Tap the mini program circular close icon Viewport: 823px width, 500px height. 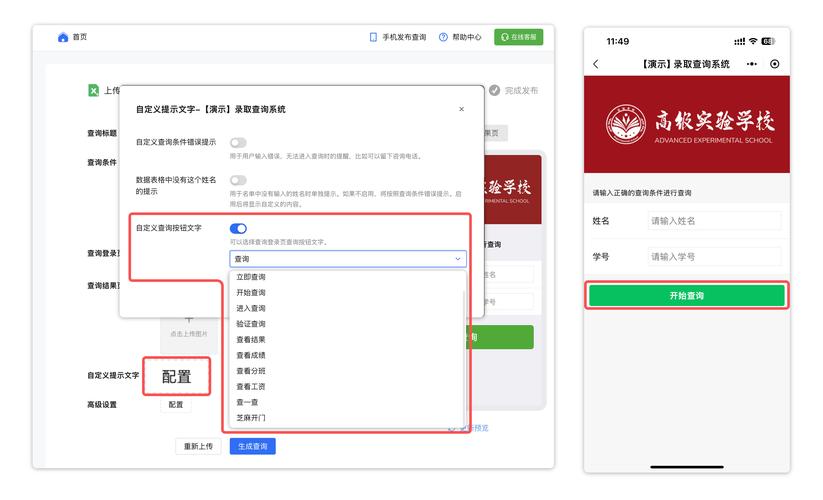tap(774, 64)
